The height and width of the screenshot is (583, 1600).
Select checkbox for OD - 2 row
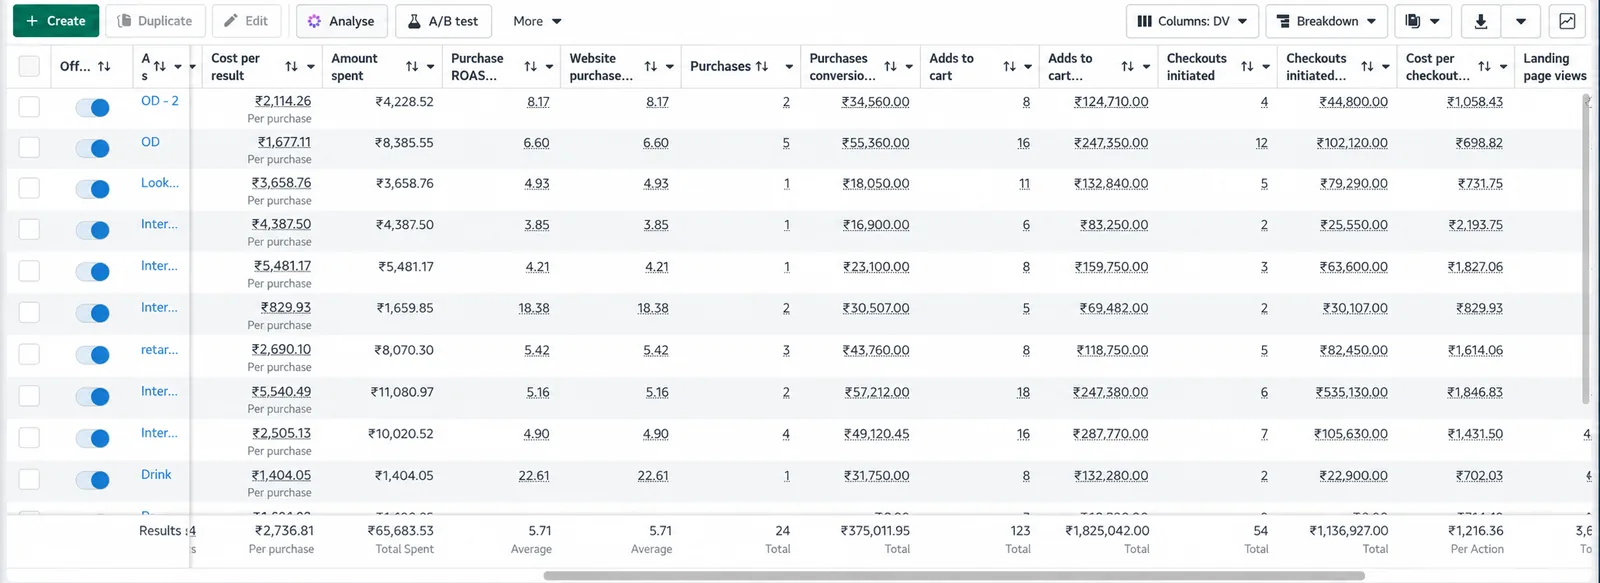coord(29,107)
